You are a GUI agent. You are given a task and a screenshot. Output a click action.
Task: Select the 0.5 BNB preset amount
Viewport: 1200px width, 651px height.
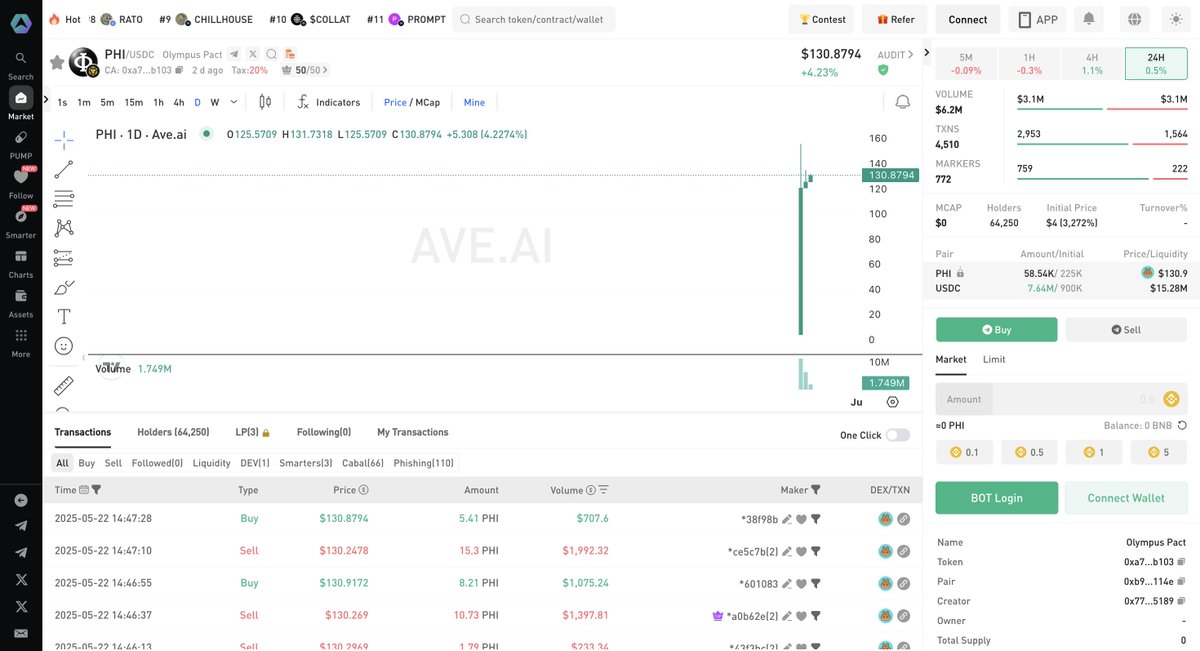click(x=1029, y=452)
